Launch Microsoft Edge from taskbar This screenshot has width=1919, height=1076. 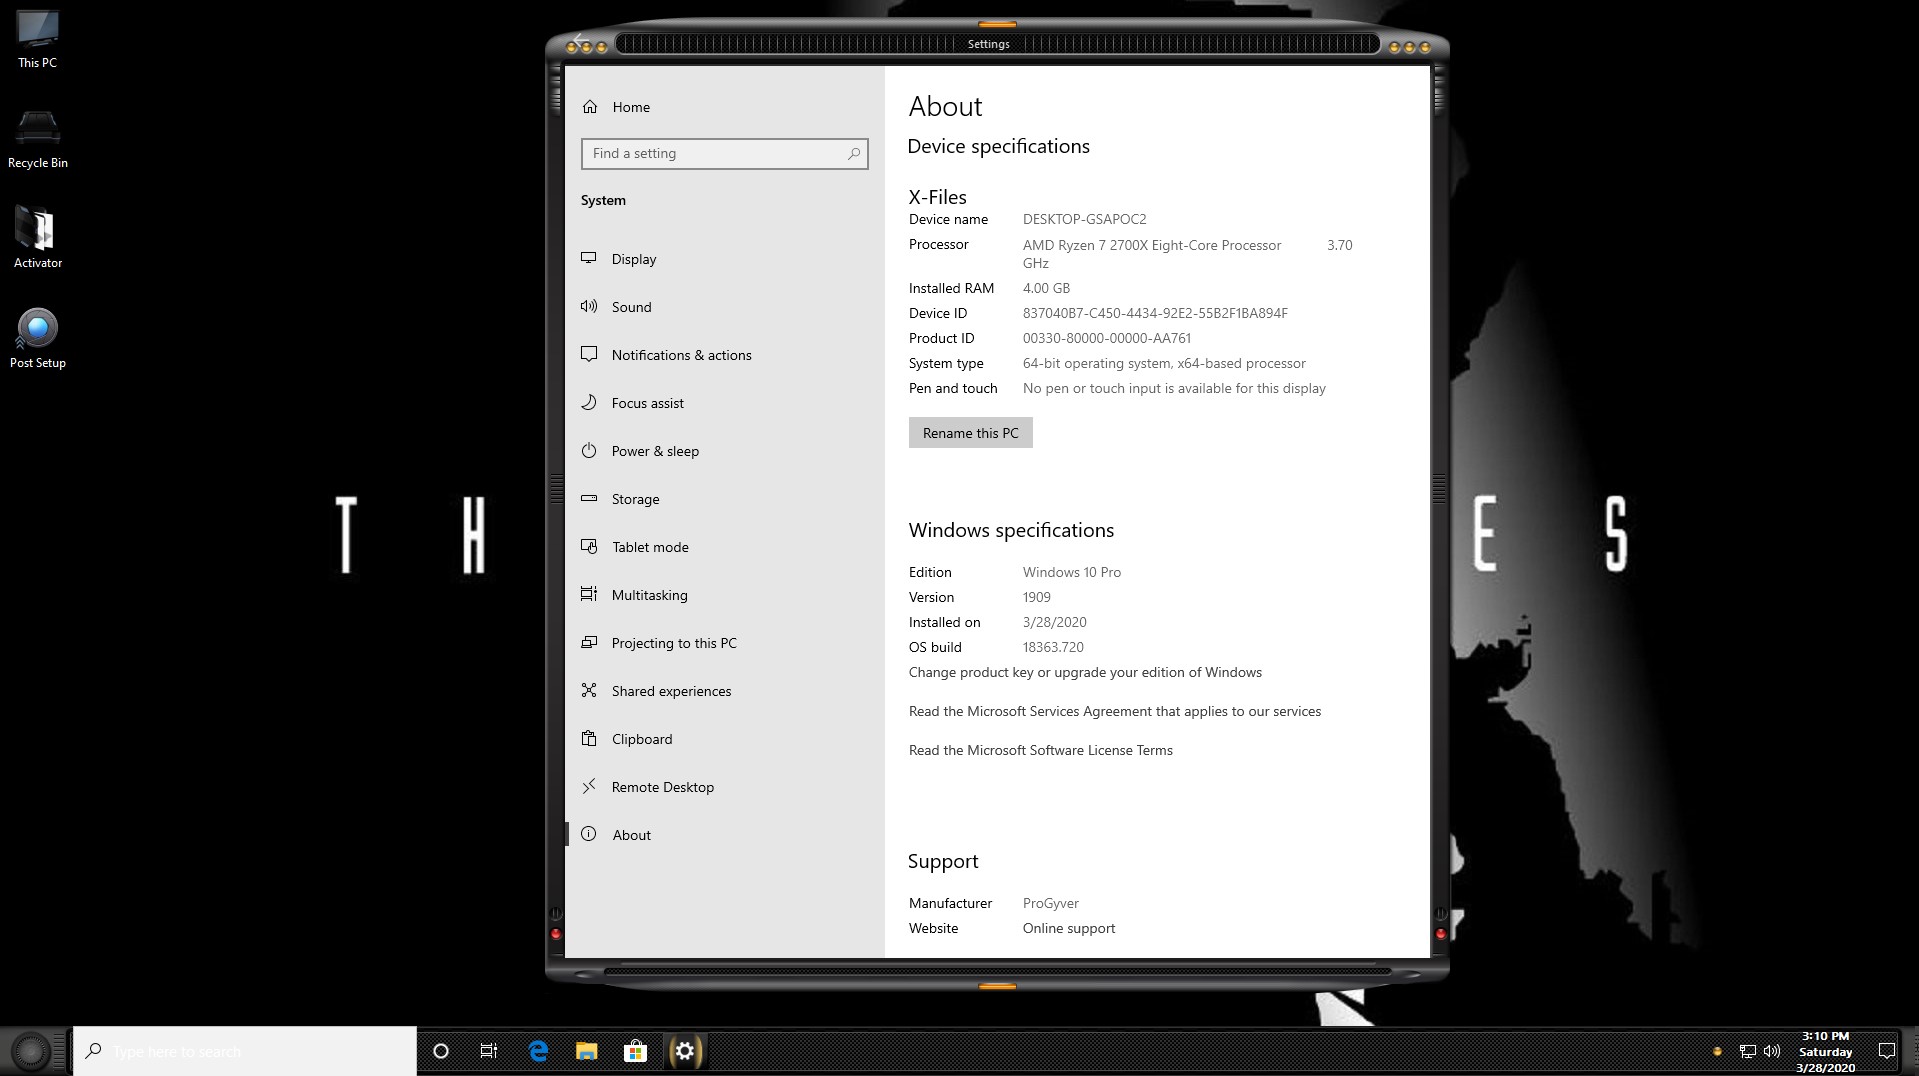tap(538, 1051)
